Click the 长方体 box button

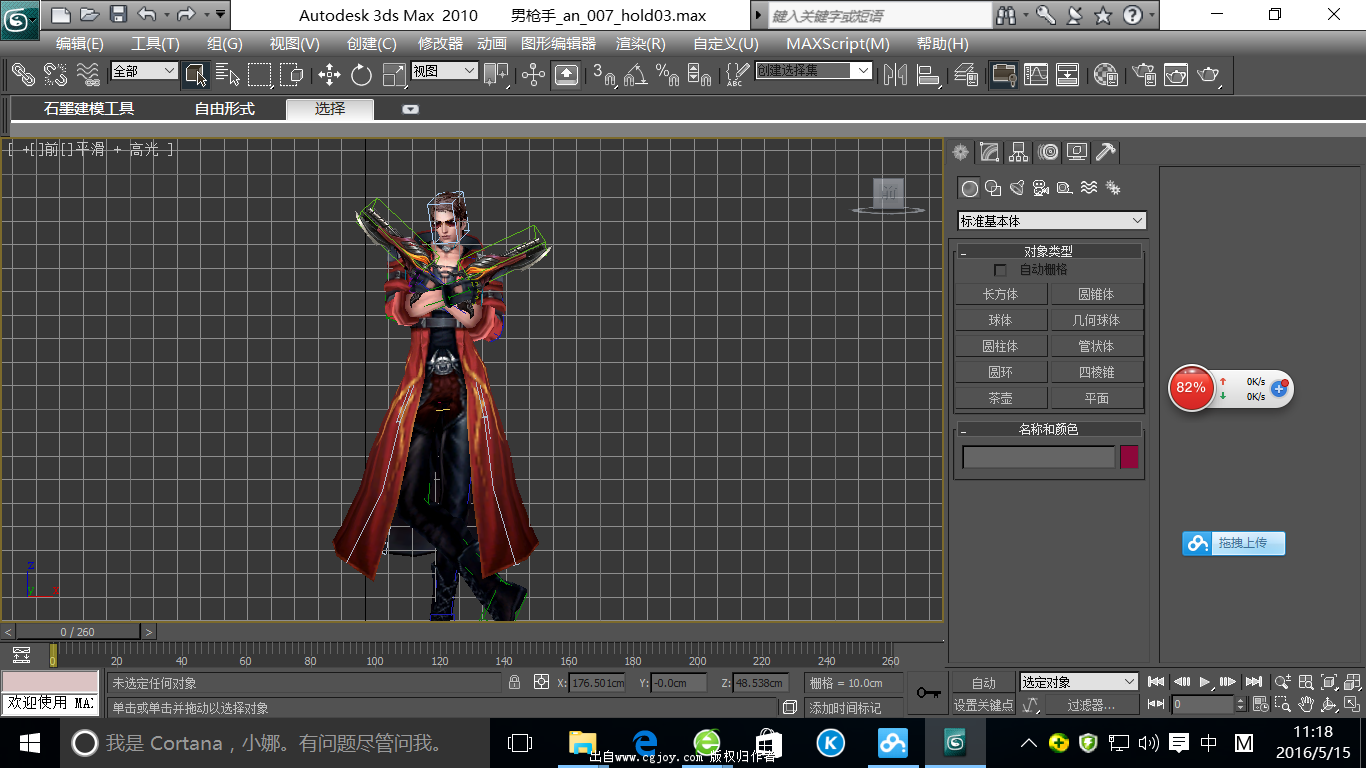(1000, 294)
